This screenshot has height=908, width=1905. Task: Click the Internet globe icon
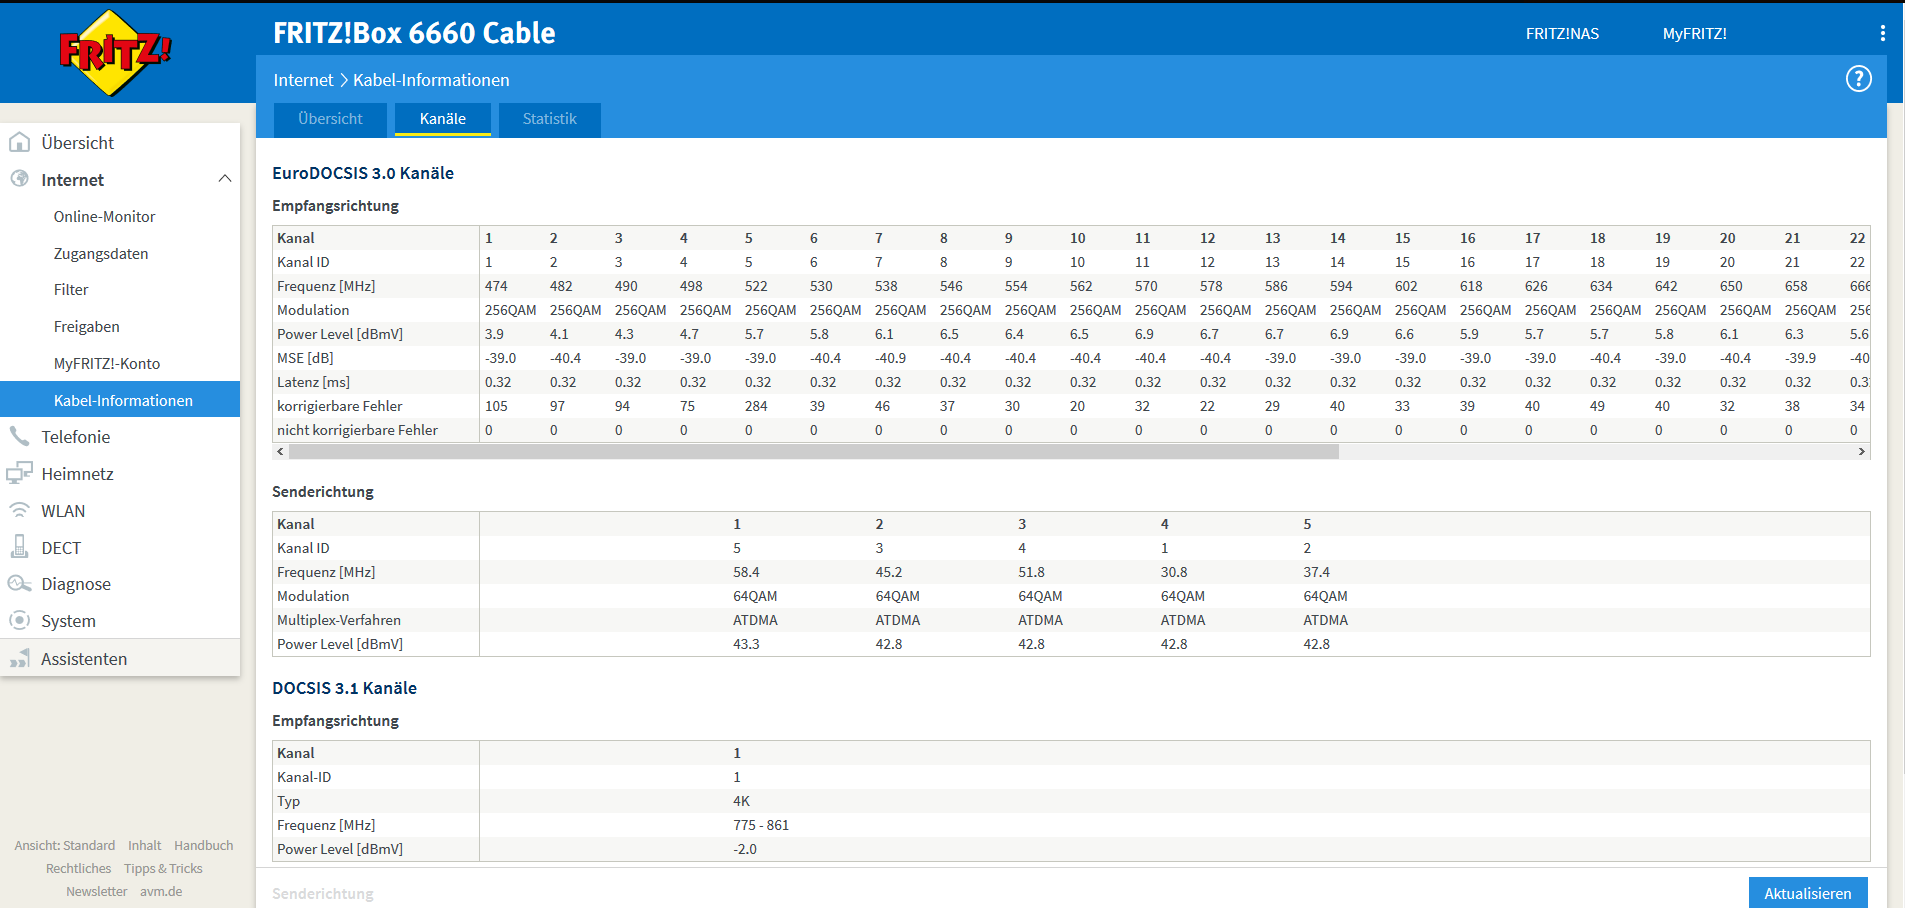point(19,179)
